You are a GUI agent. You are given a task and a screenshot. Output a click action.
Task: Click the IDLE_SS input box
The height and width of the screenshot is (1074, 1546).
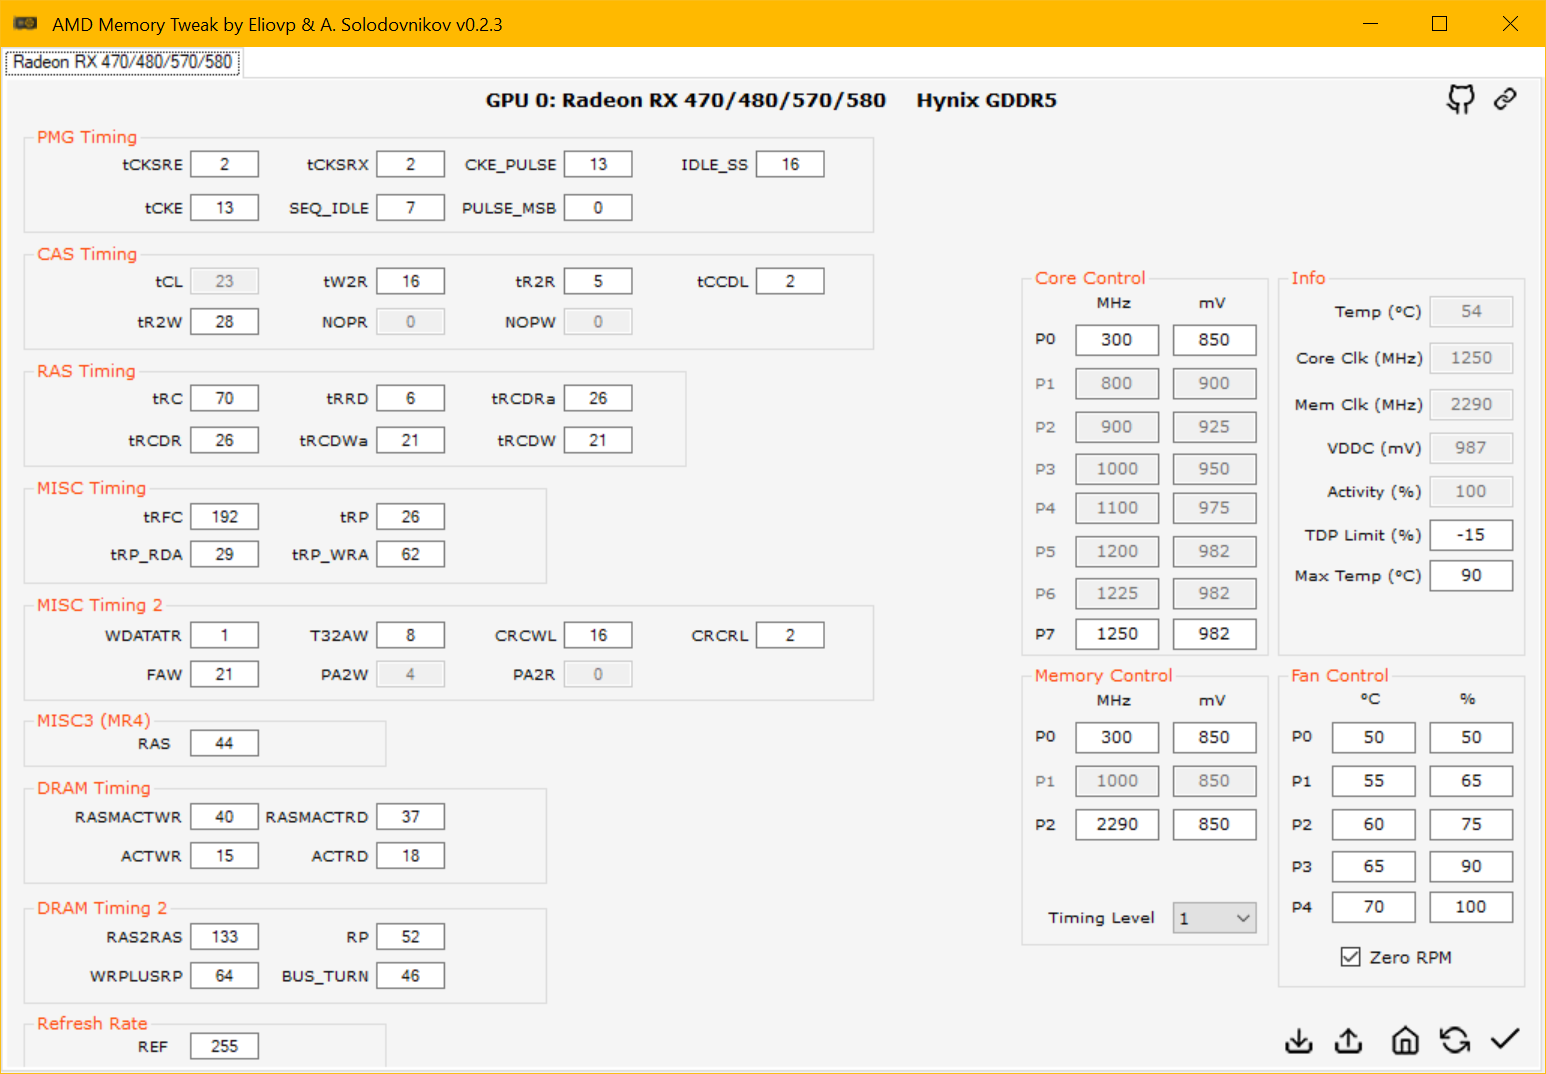point(790,164)
